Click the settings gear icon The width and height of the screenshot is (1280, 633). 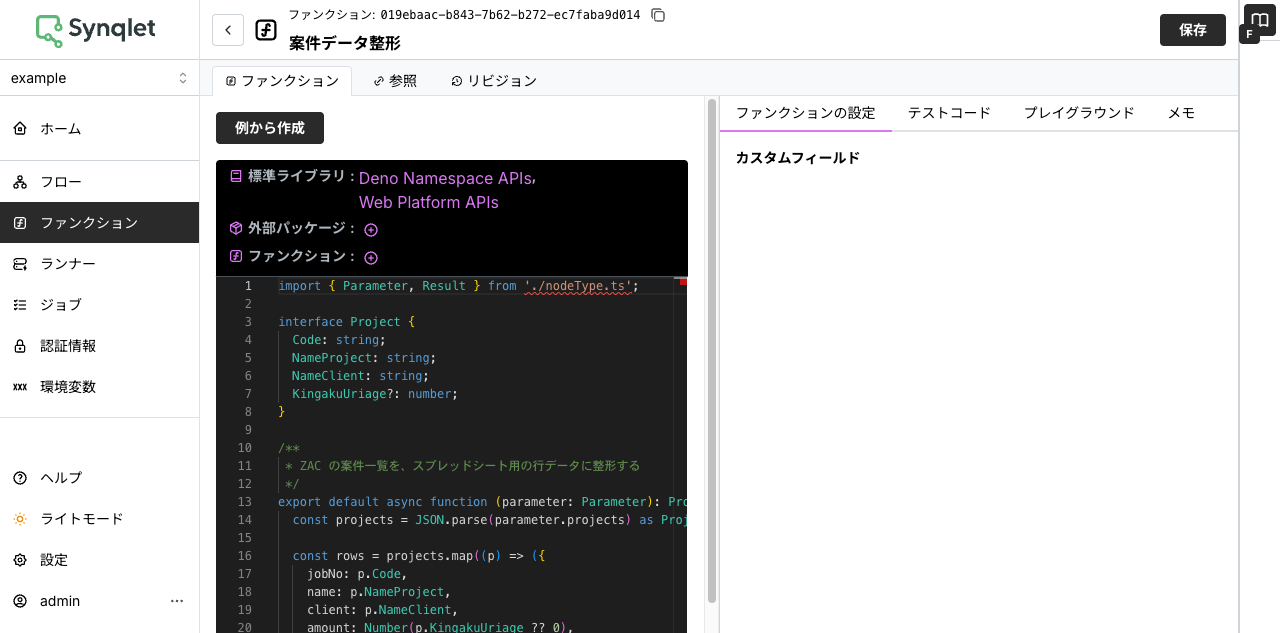[20, 560]
